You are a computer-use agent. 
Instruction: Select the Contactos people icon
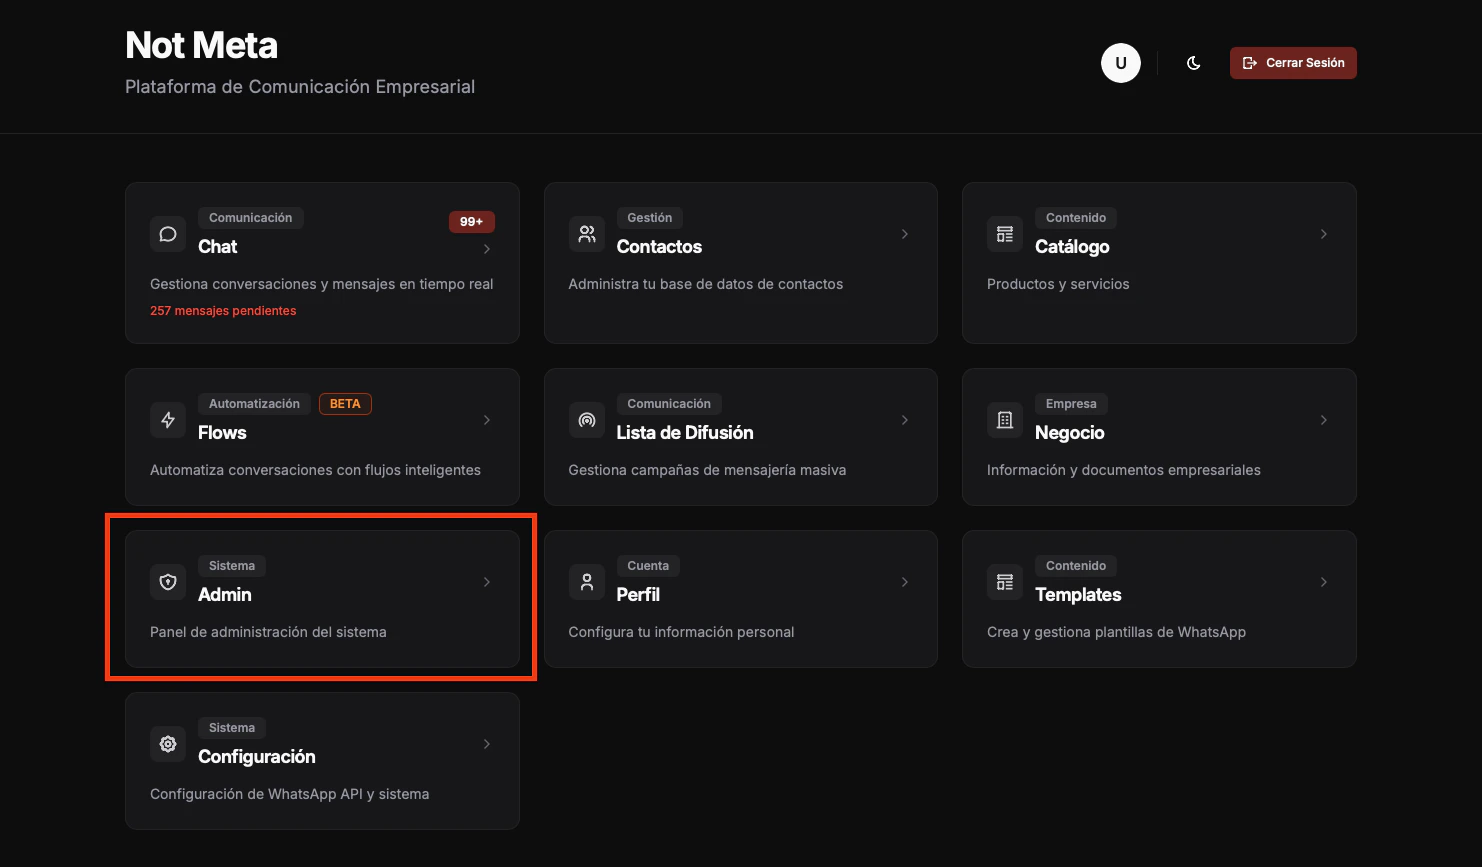click(x=586, y=233)
